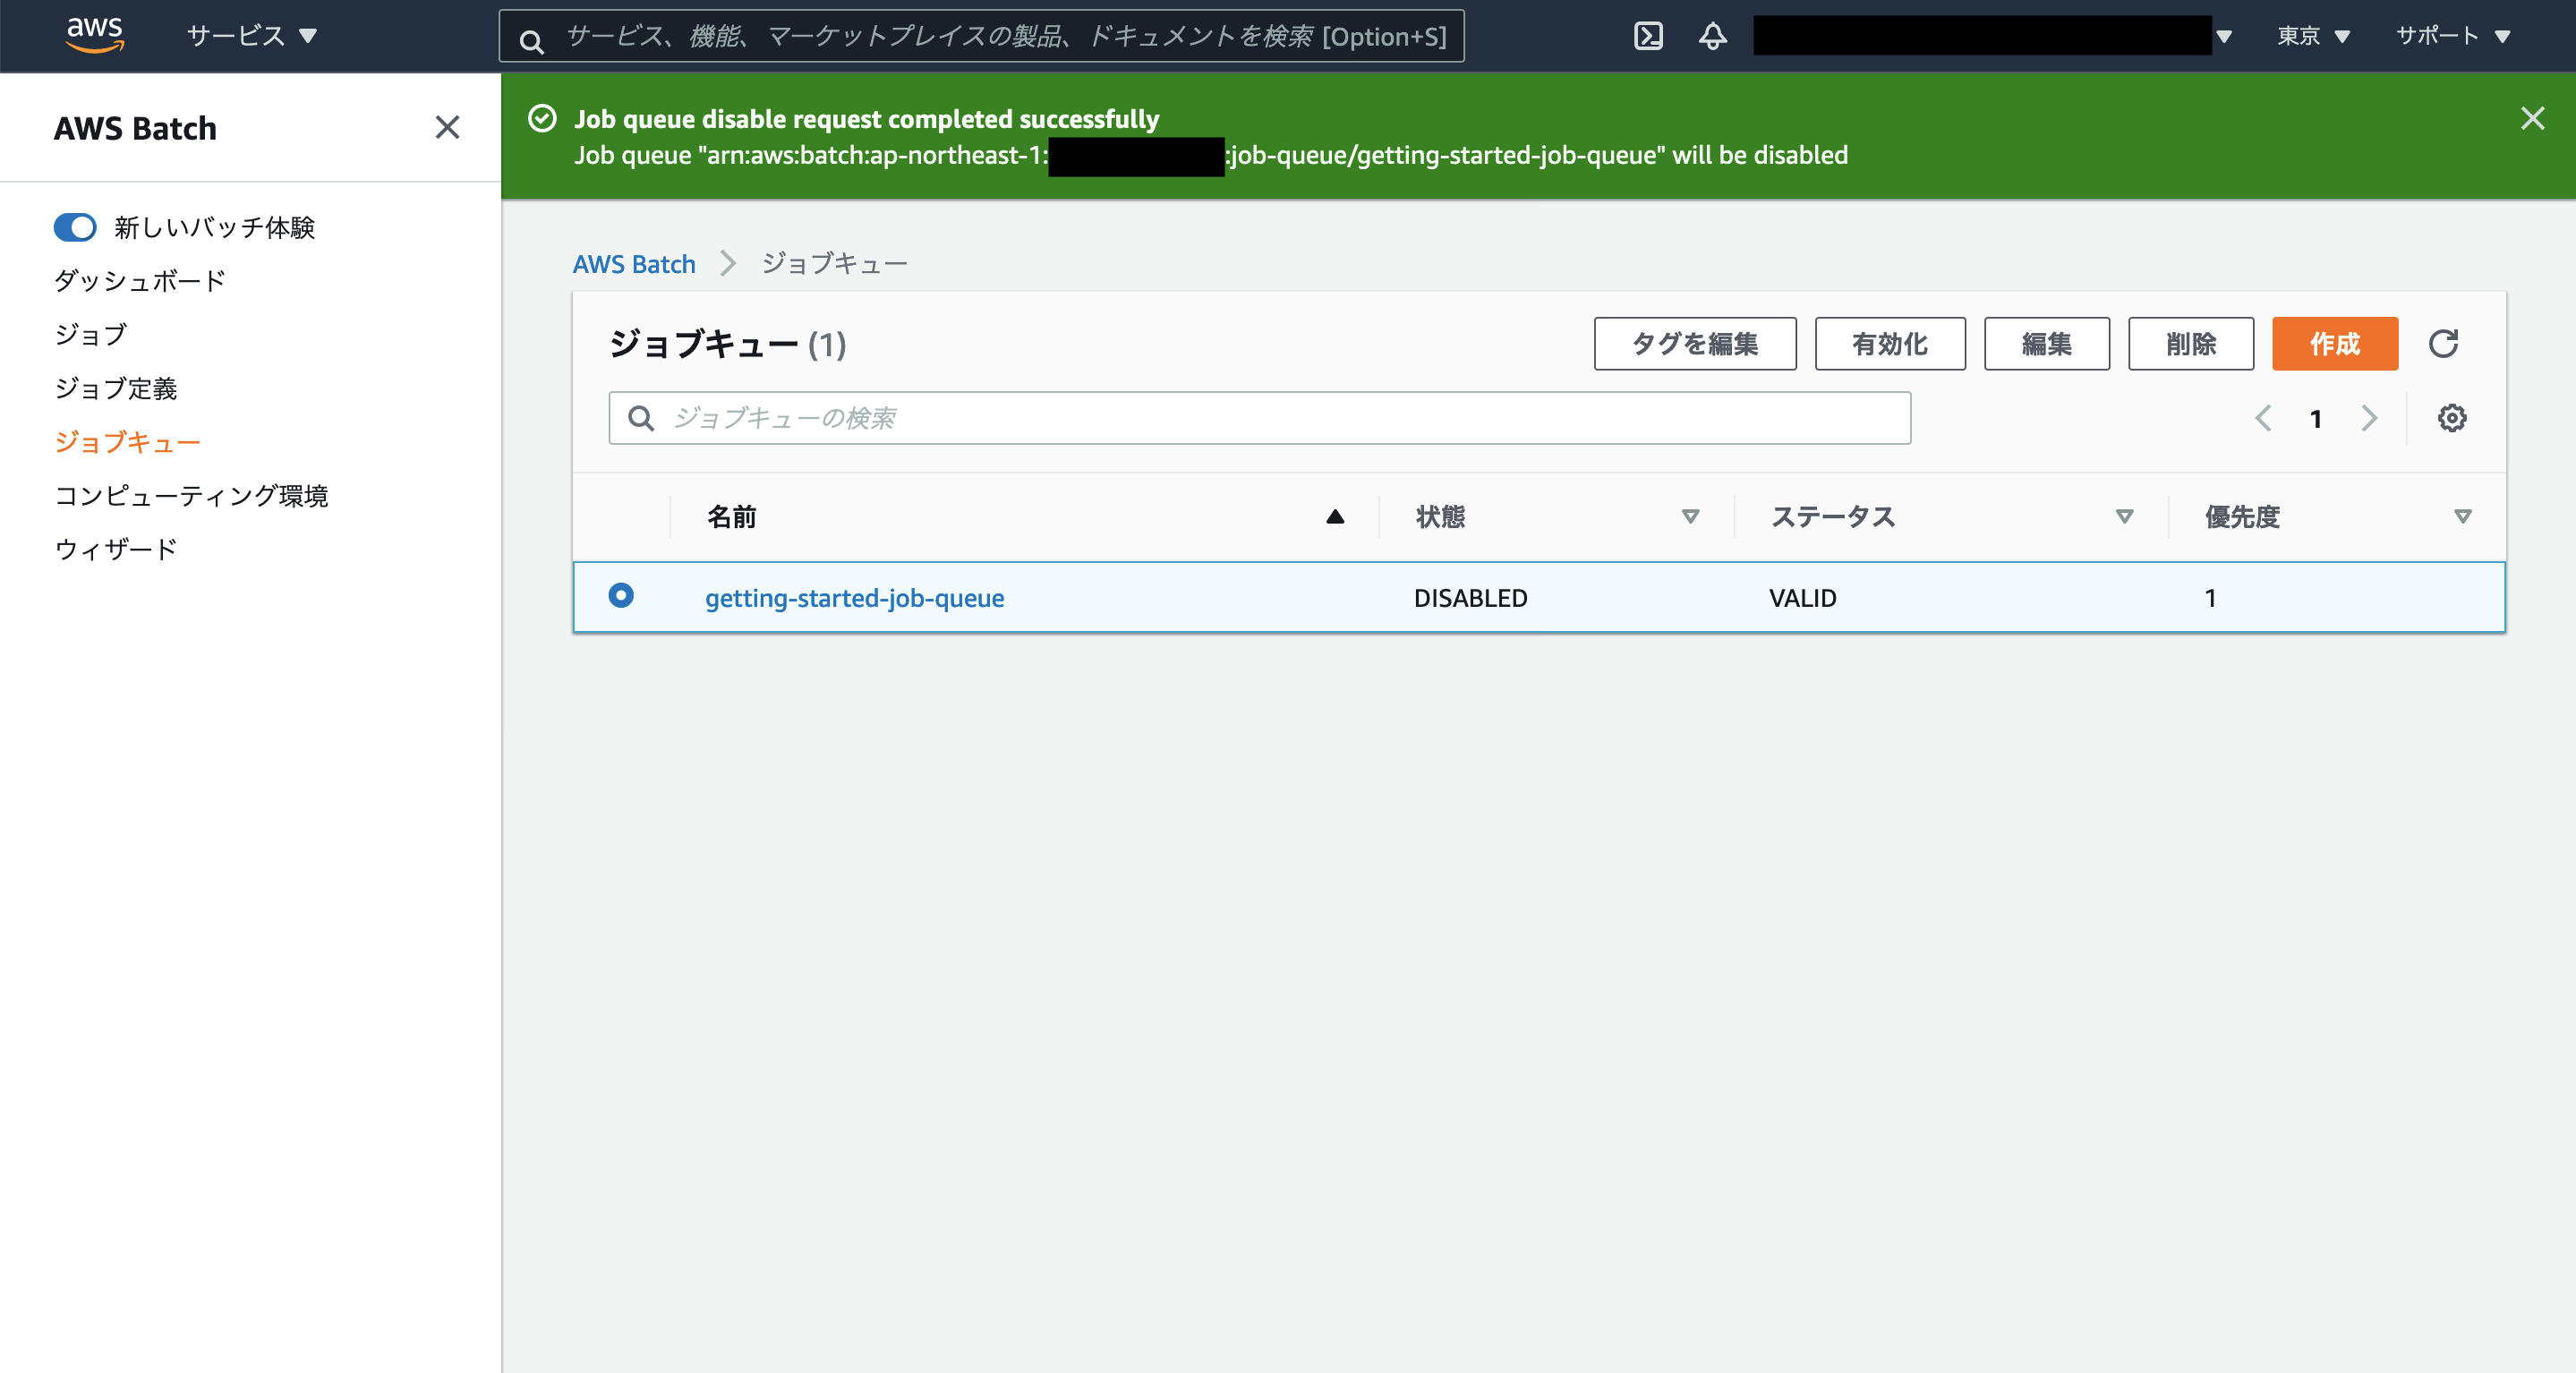This screenshot has height=1373, width=2576.
Task: Dismiss the green success banner
Action: click(2532, 119)
